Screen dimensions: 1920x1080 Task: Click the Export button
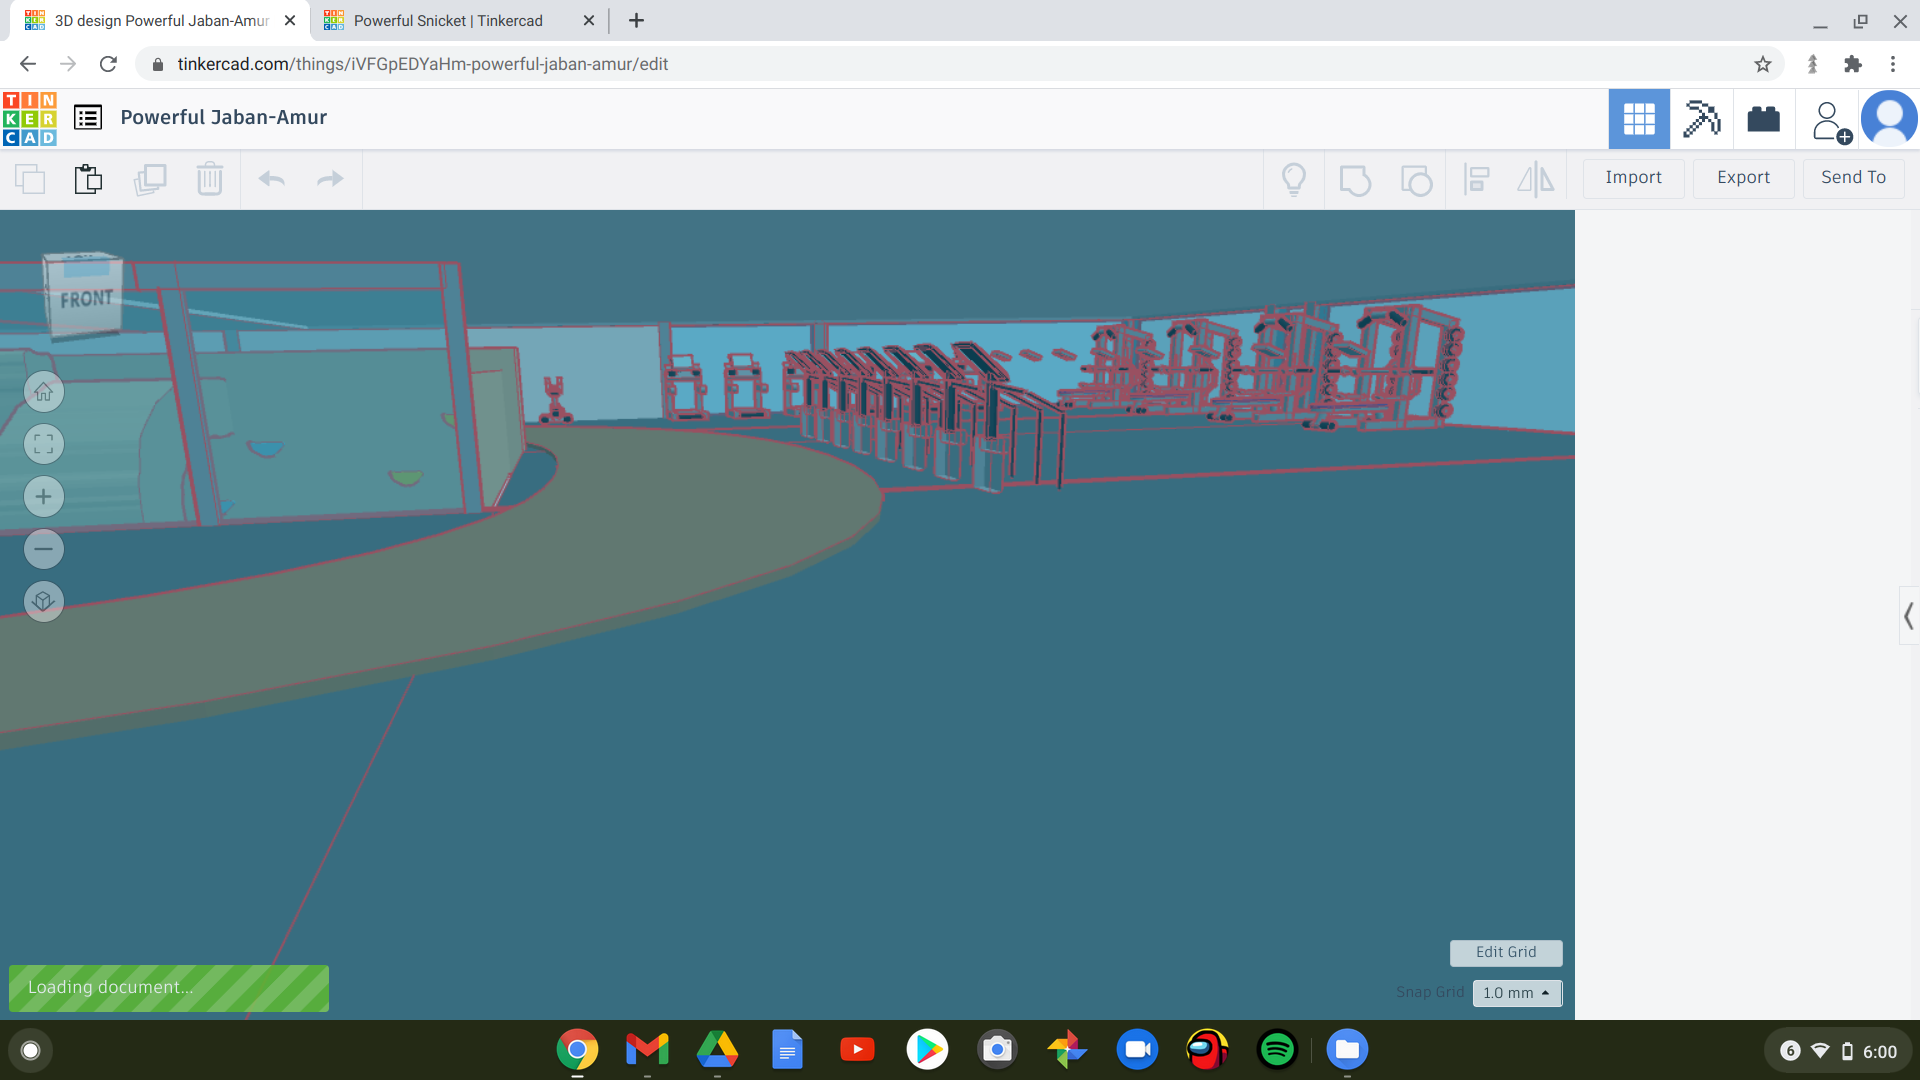pos(1743,178)
